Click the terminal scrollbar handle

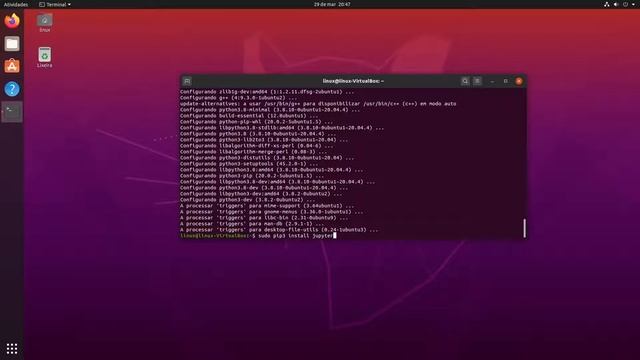click(x=524, y=228)
